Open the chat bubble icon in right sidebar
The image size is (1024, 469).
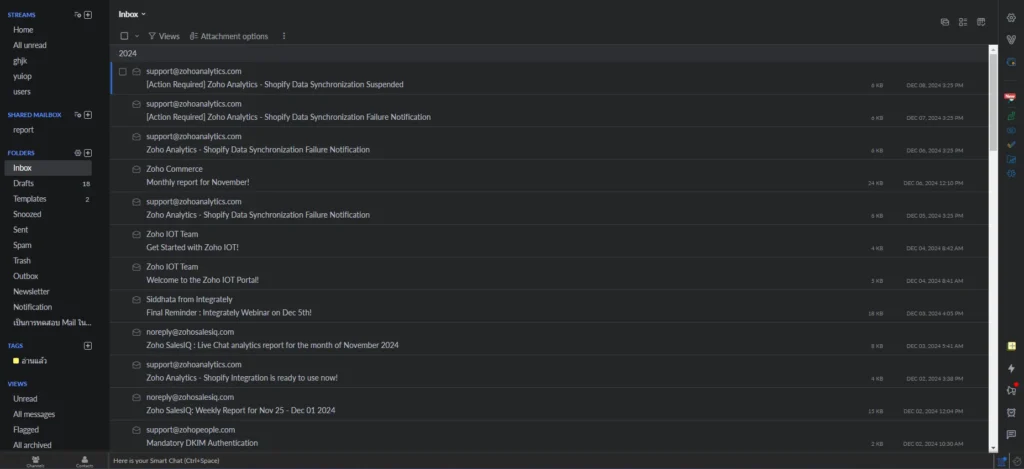[x=1011, y=434]
